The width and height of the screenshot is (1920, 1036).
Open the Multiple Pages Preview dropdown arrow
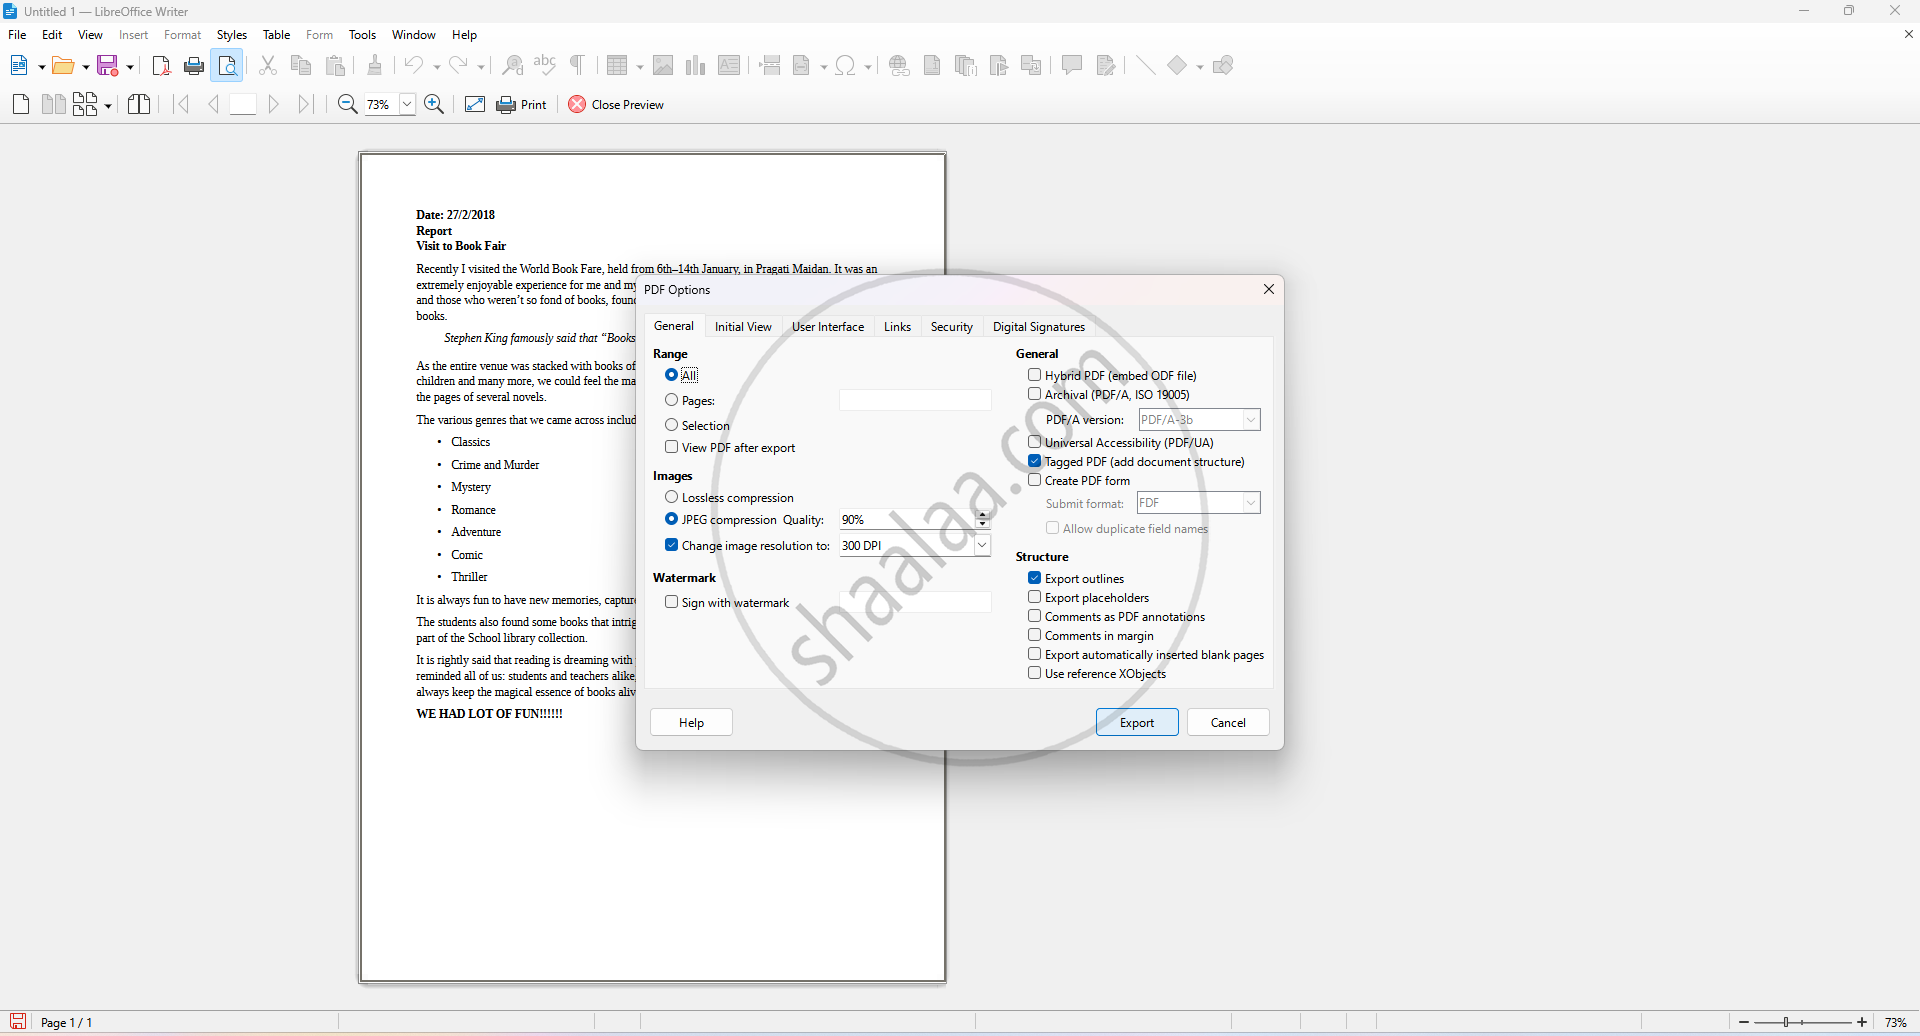point(108,106)
